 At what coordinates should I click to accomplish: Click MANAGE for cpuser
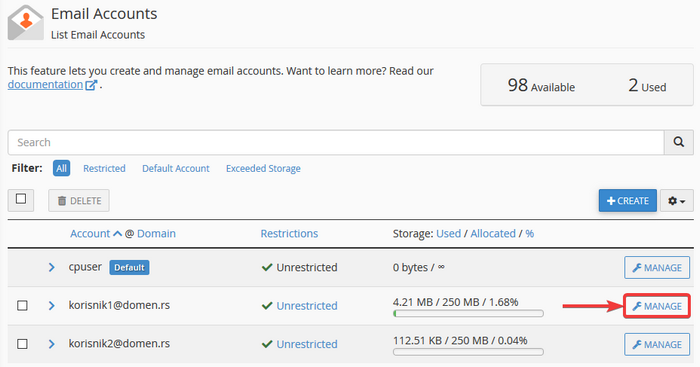657,267
